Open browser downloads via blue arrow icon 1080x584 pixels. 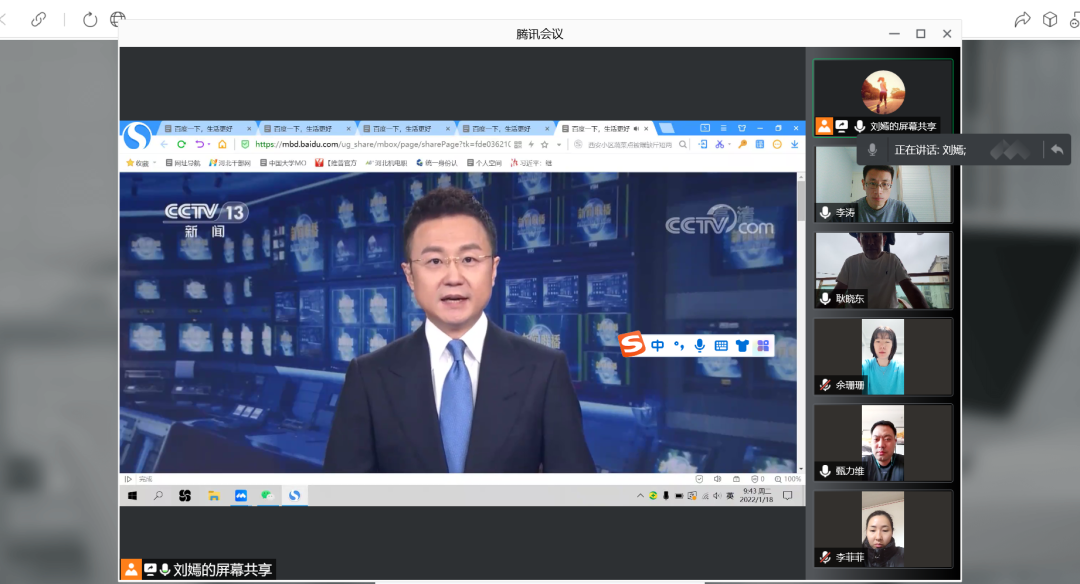tap(794, 145)
